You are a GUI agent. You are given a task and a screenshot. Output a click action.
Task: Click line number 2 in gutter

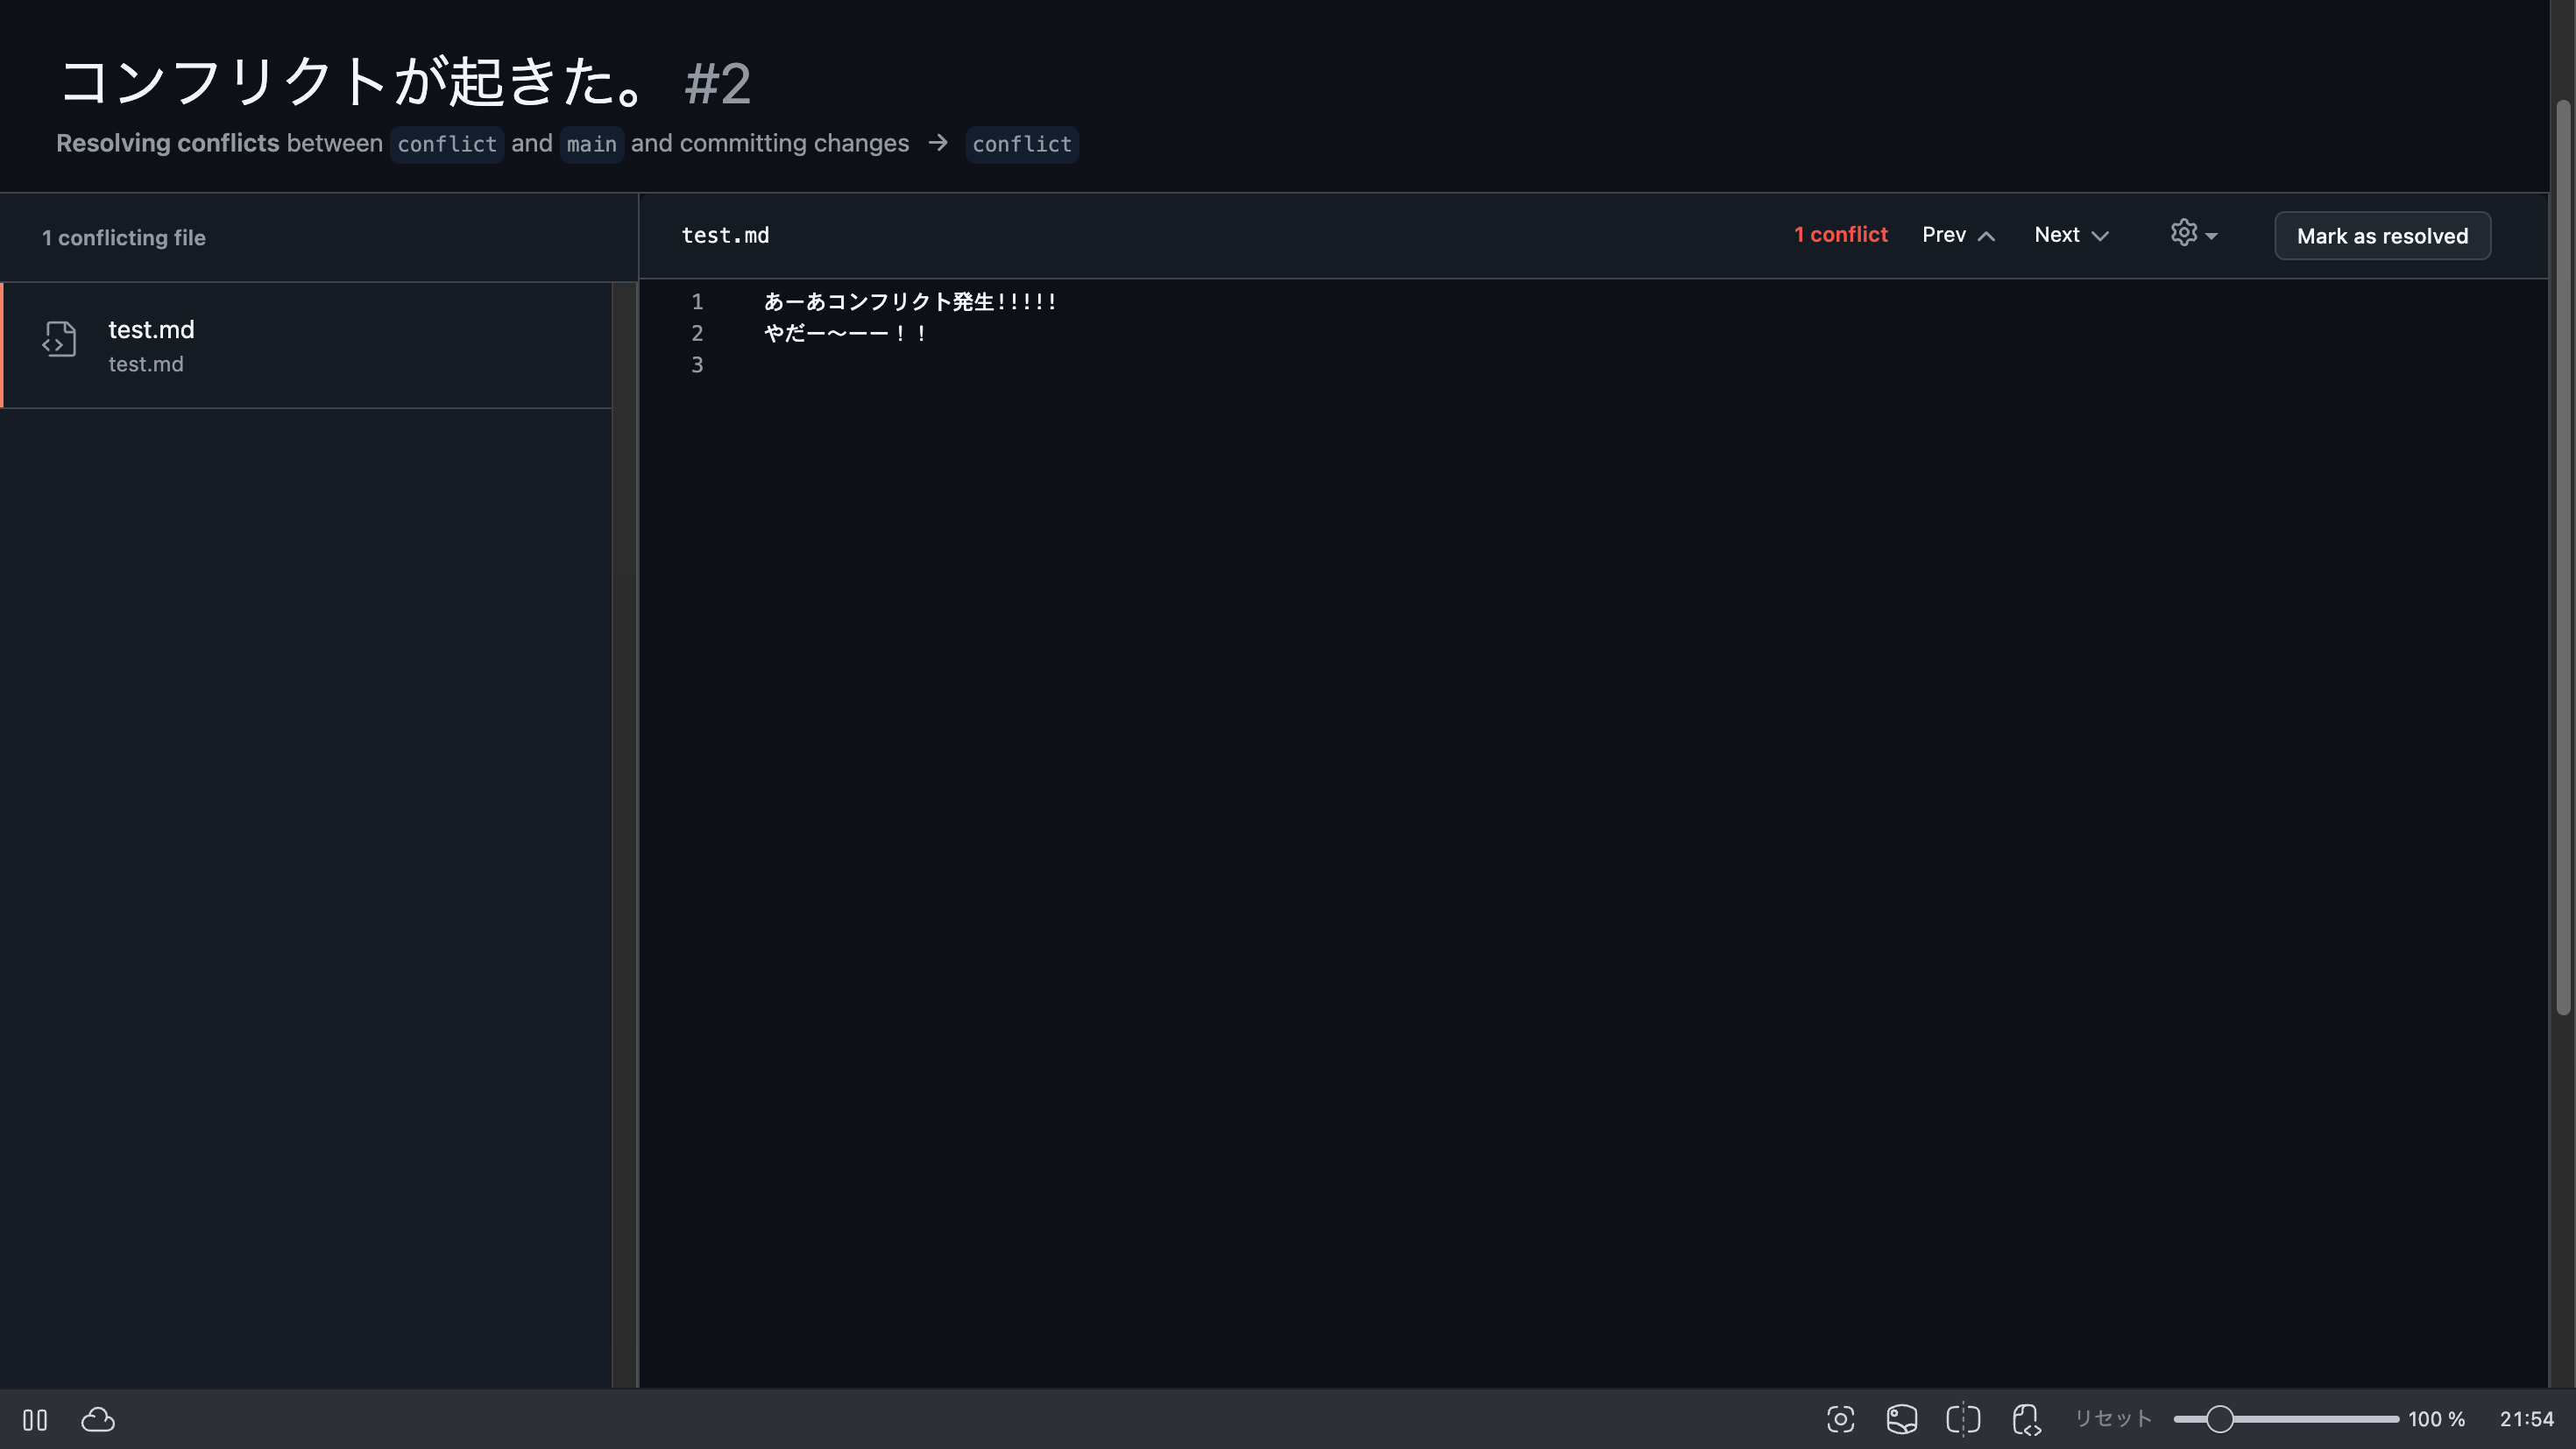697,333
